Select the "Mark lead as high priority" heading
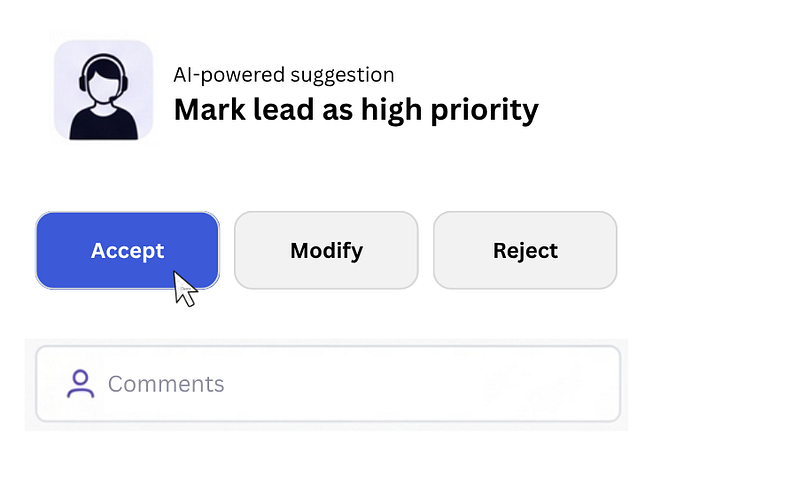The height and width of the screenshot is (499, 800). (356, 109)
